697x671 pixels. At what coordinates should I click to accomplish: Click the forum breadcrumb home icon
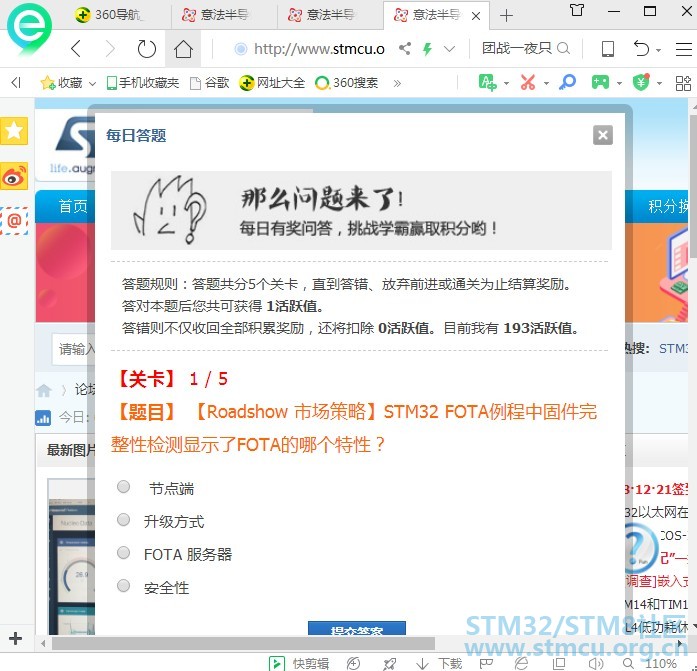click(x=44, y=390)
